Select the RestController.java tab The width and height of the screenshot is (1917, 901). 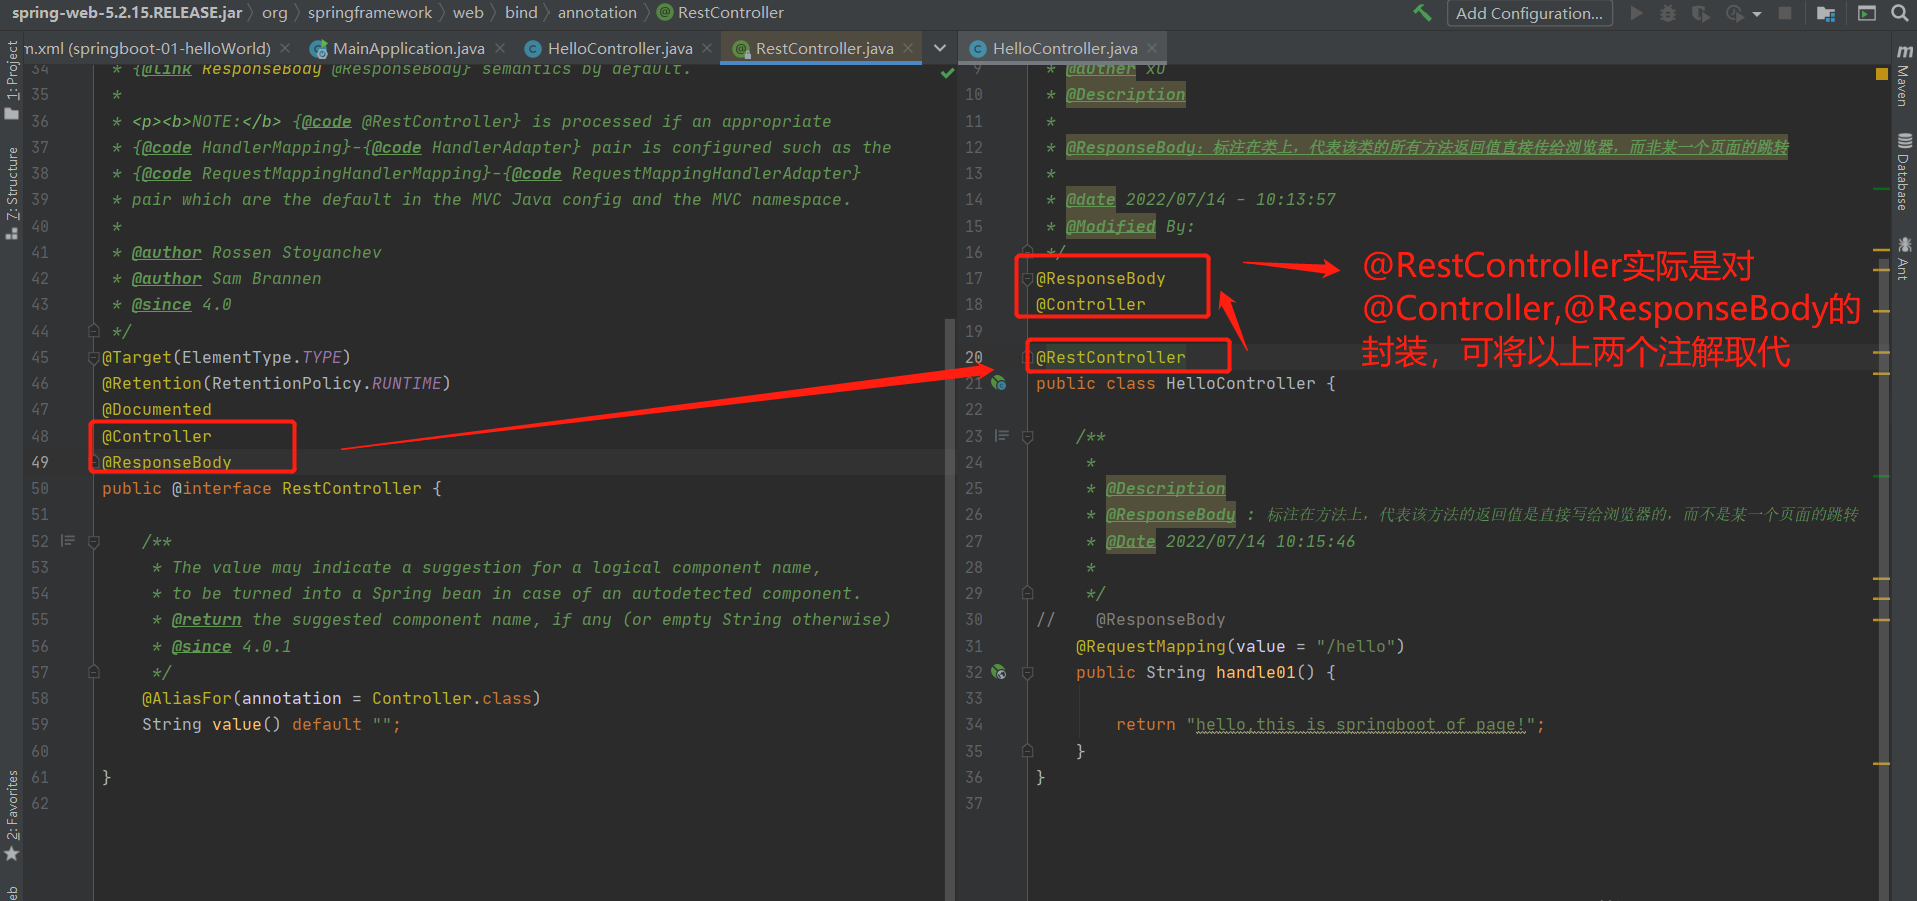point(824,48)
